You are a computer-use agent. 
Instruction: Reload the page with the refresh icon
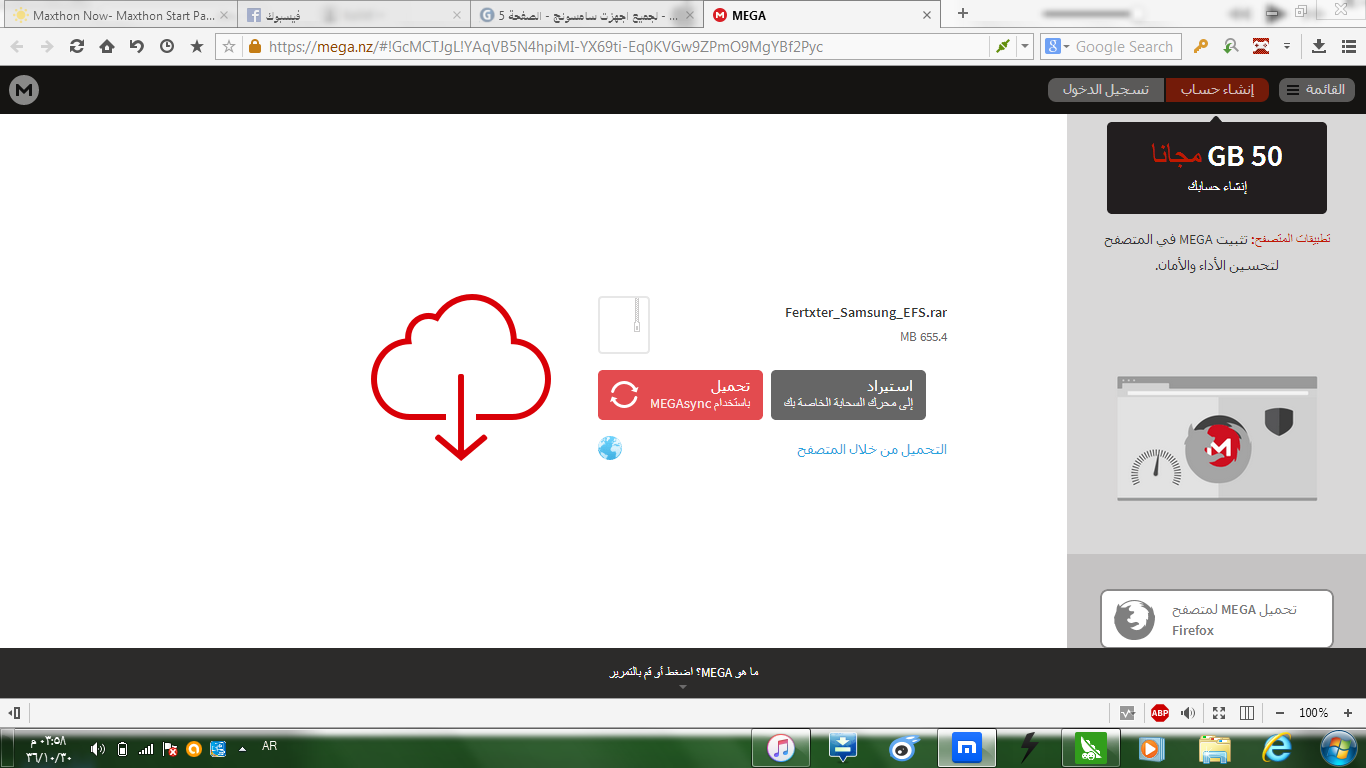(x=77, y=46)
